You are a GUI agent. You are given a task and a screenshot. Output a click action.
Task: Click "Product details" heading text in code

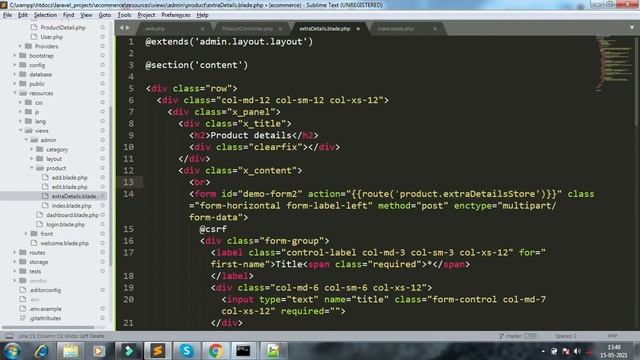251,135
